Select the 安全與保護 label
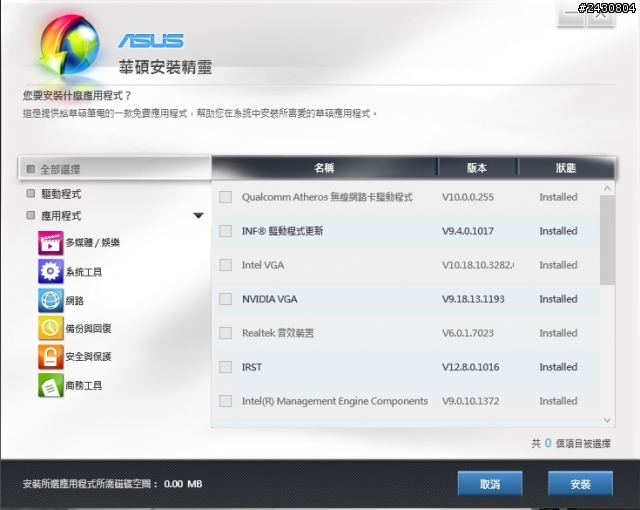The height and width of the screenshot is (510, 640). (x=89, y=357)
